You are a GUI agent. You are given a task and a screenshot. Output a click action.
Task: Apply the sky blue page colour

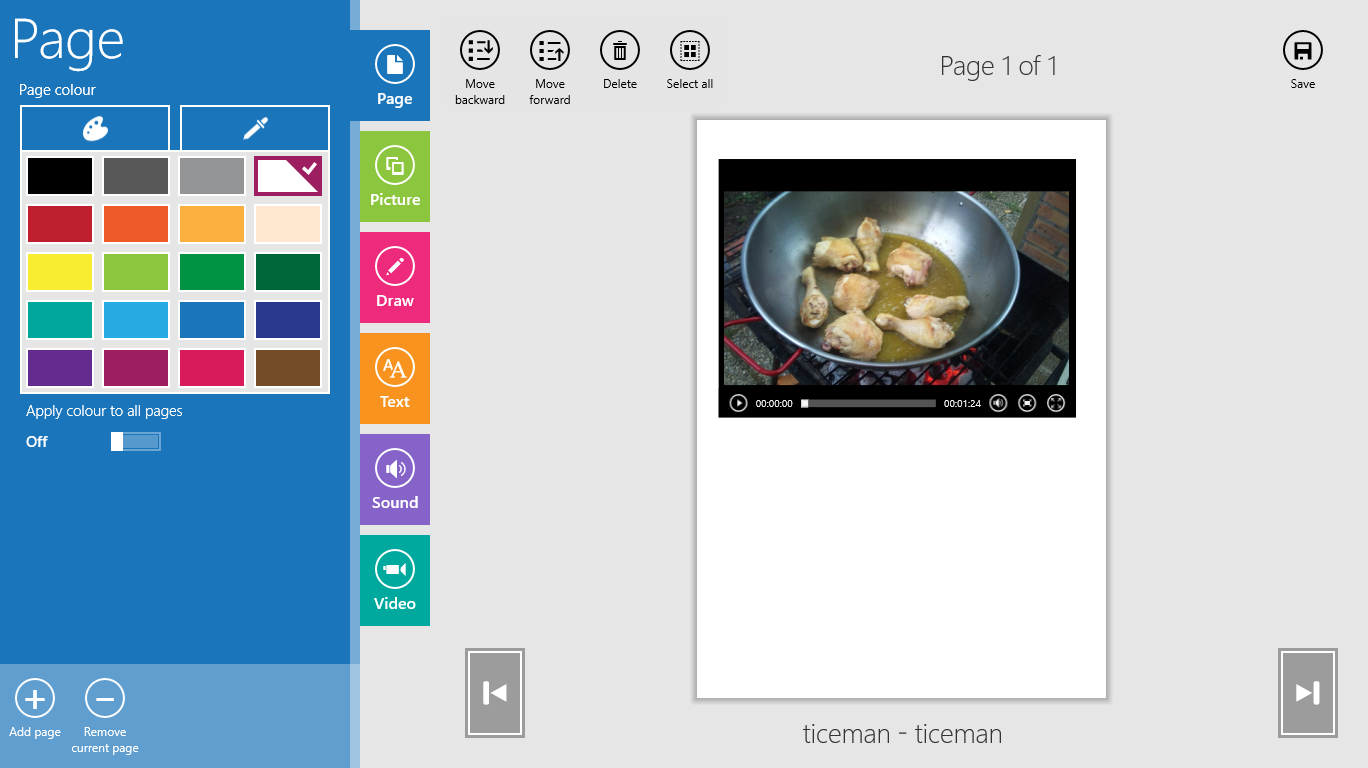click(x=136, y=320)
